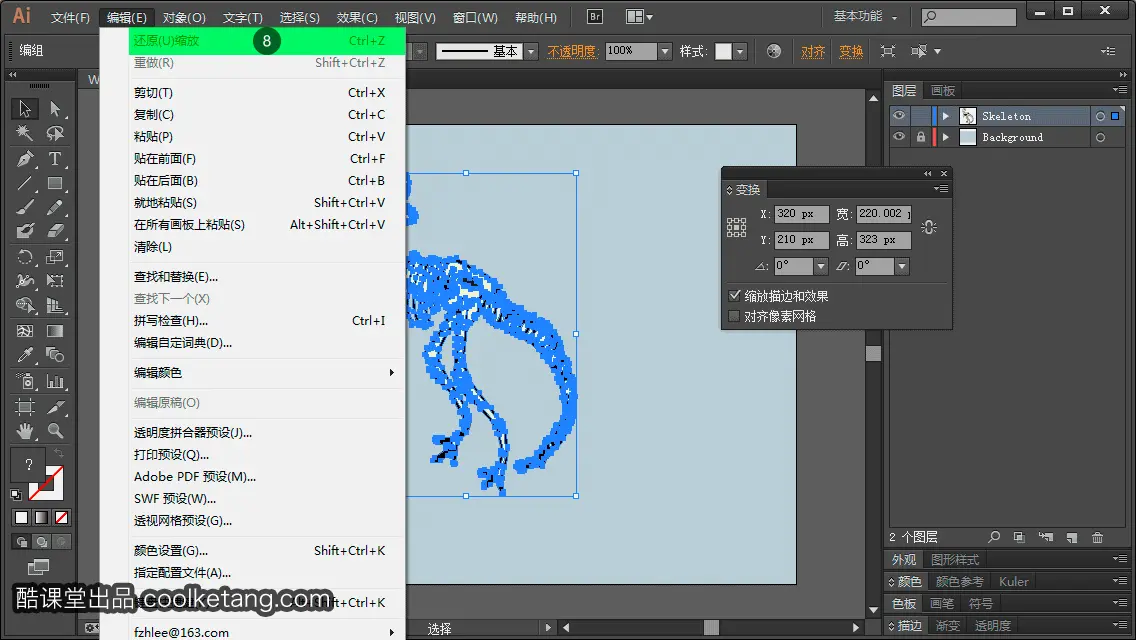Click the Gradient mode button in toolbox
This screenshot has width=1136, height=640.
(x=41, y=518)
